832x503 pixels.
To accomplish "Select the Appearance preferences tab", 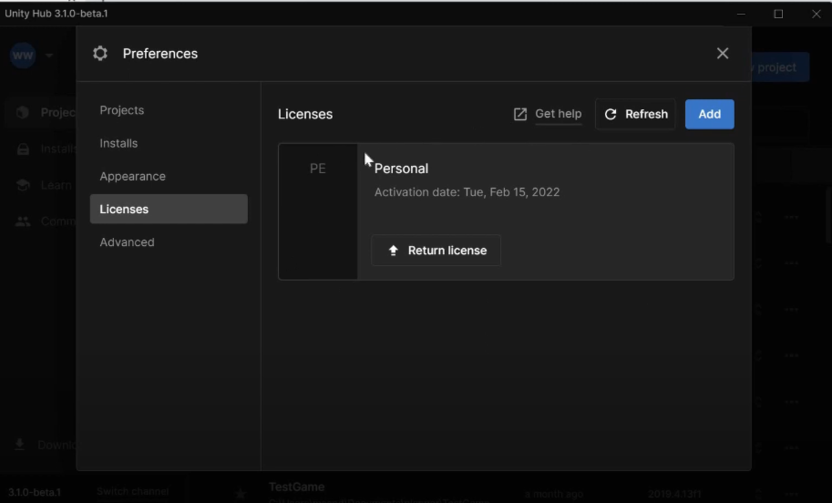I will click(x=133, y=176).
